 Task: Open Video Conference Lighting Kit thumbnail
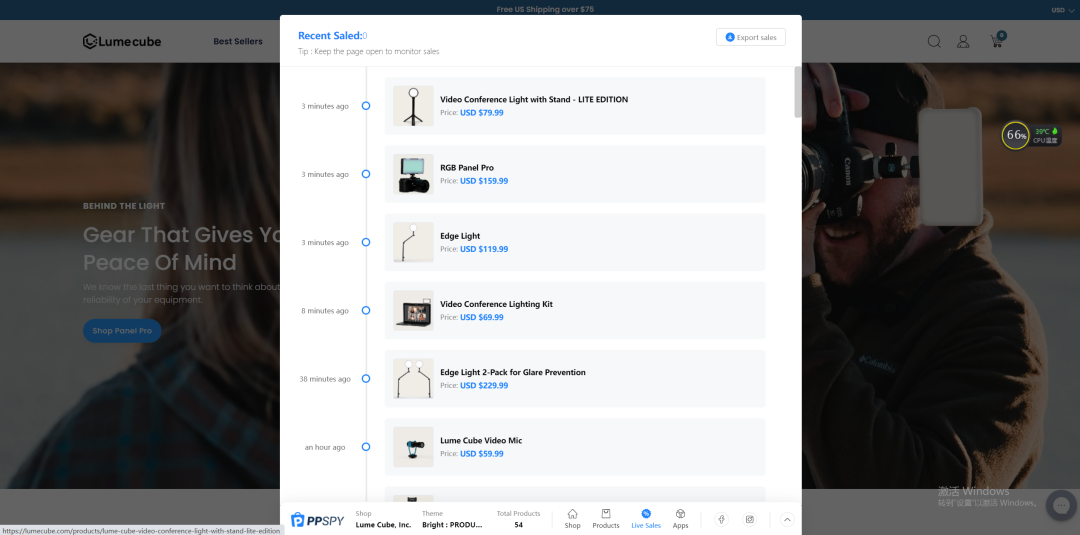pos(413,311)
